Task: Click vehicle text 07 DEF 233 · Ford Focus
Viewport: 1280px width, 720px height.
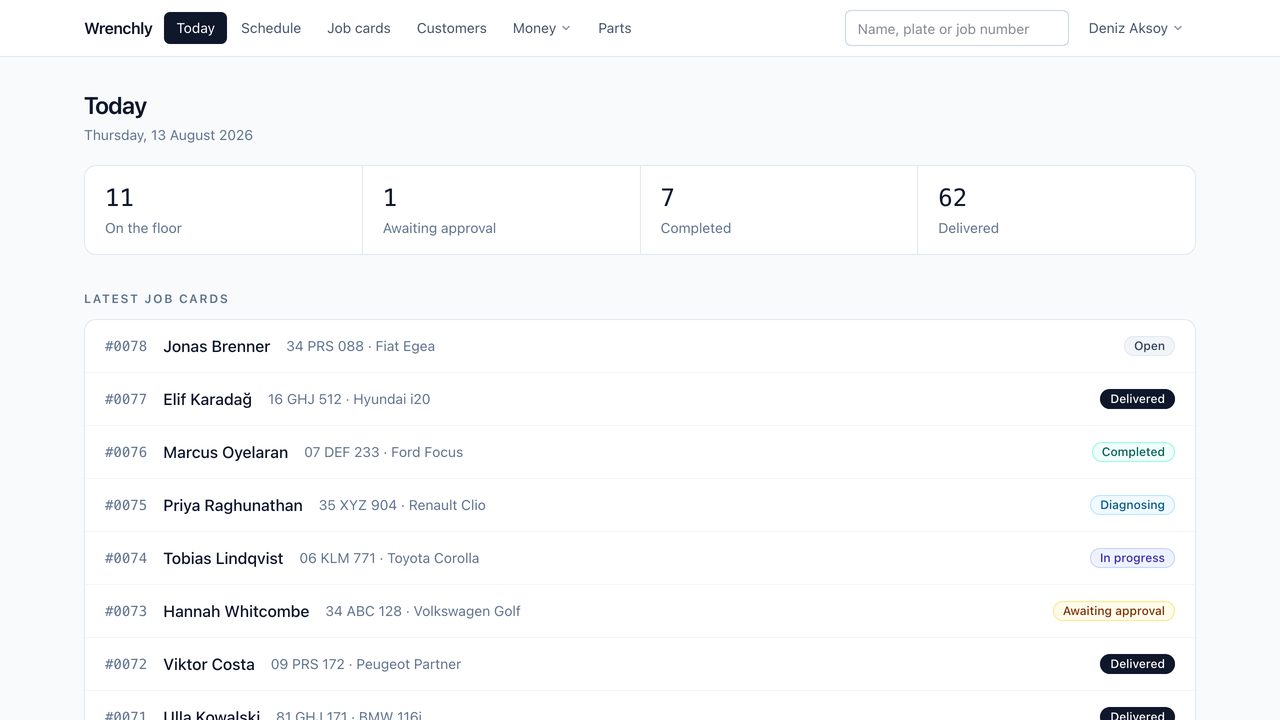Action: pyautogui.click(x=384, y=452)
